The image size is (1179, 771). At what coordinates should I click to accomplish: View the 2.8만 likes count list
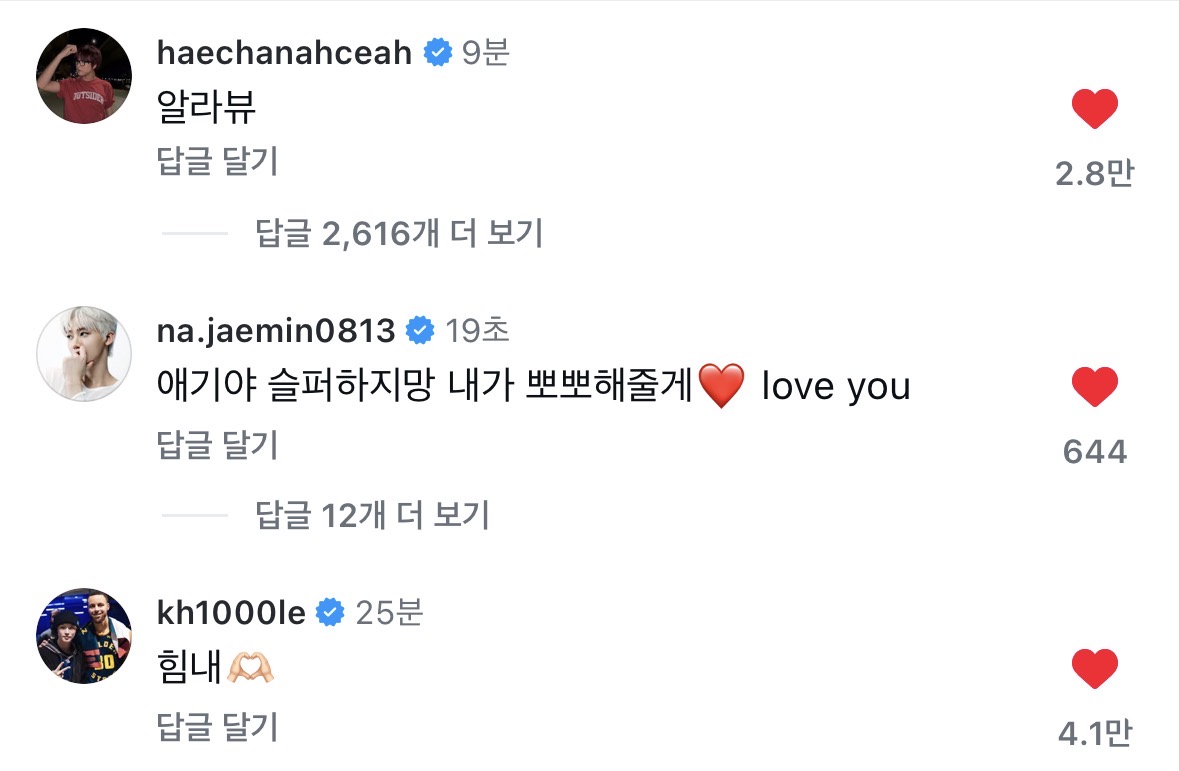[x=1094, y=175]
